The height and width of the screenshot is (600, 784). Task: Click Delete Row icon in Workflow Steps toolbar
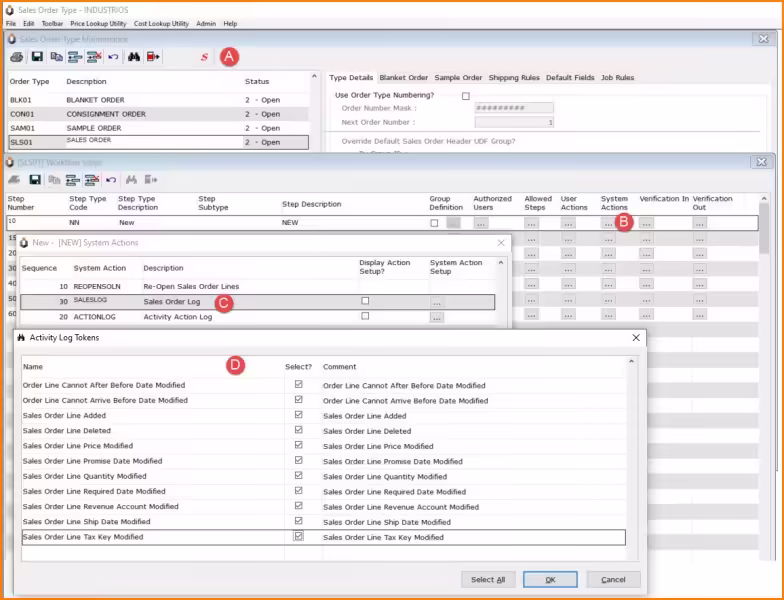pyautogui.click(x=92, y=180)
